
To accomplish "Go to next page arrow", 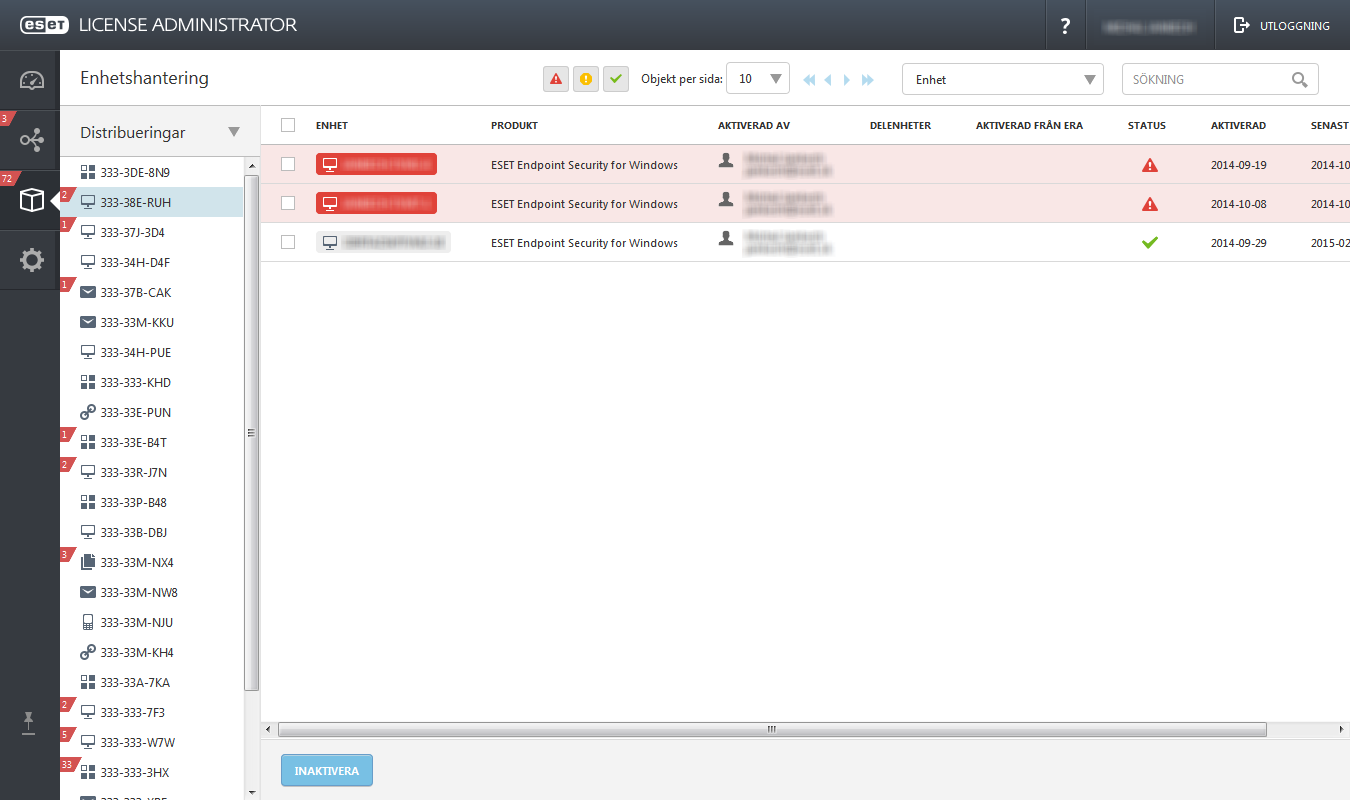I will (x=847, y=79).
